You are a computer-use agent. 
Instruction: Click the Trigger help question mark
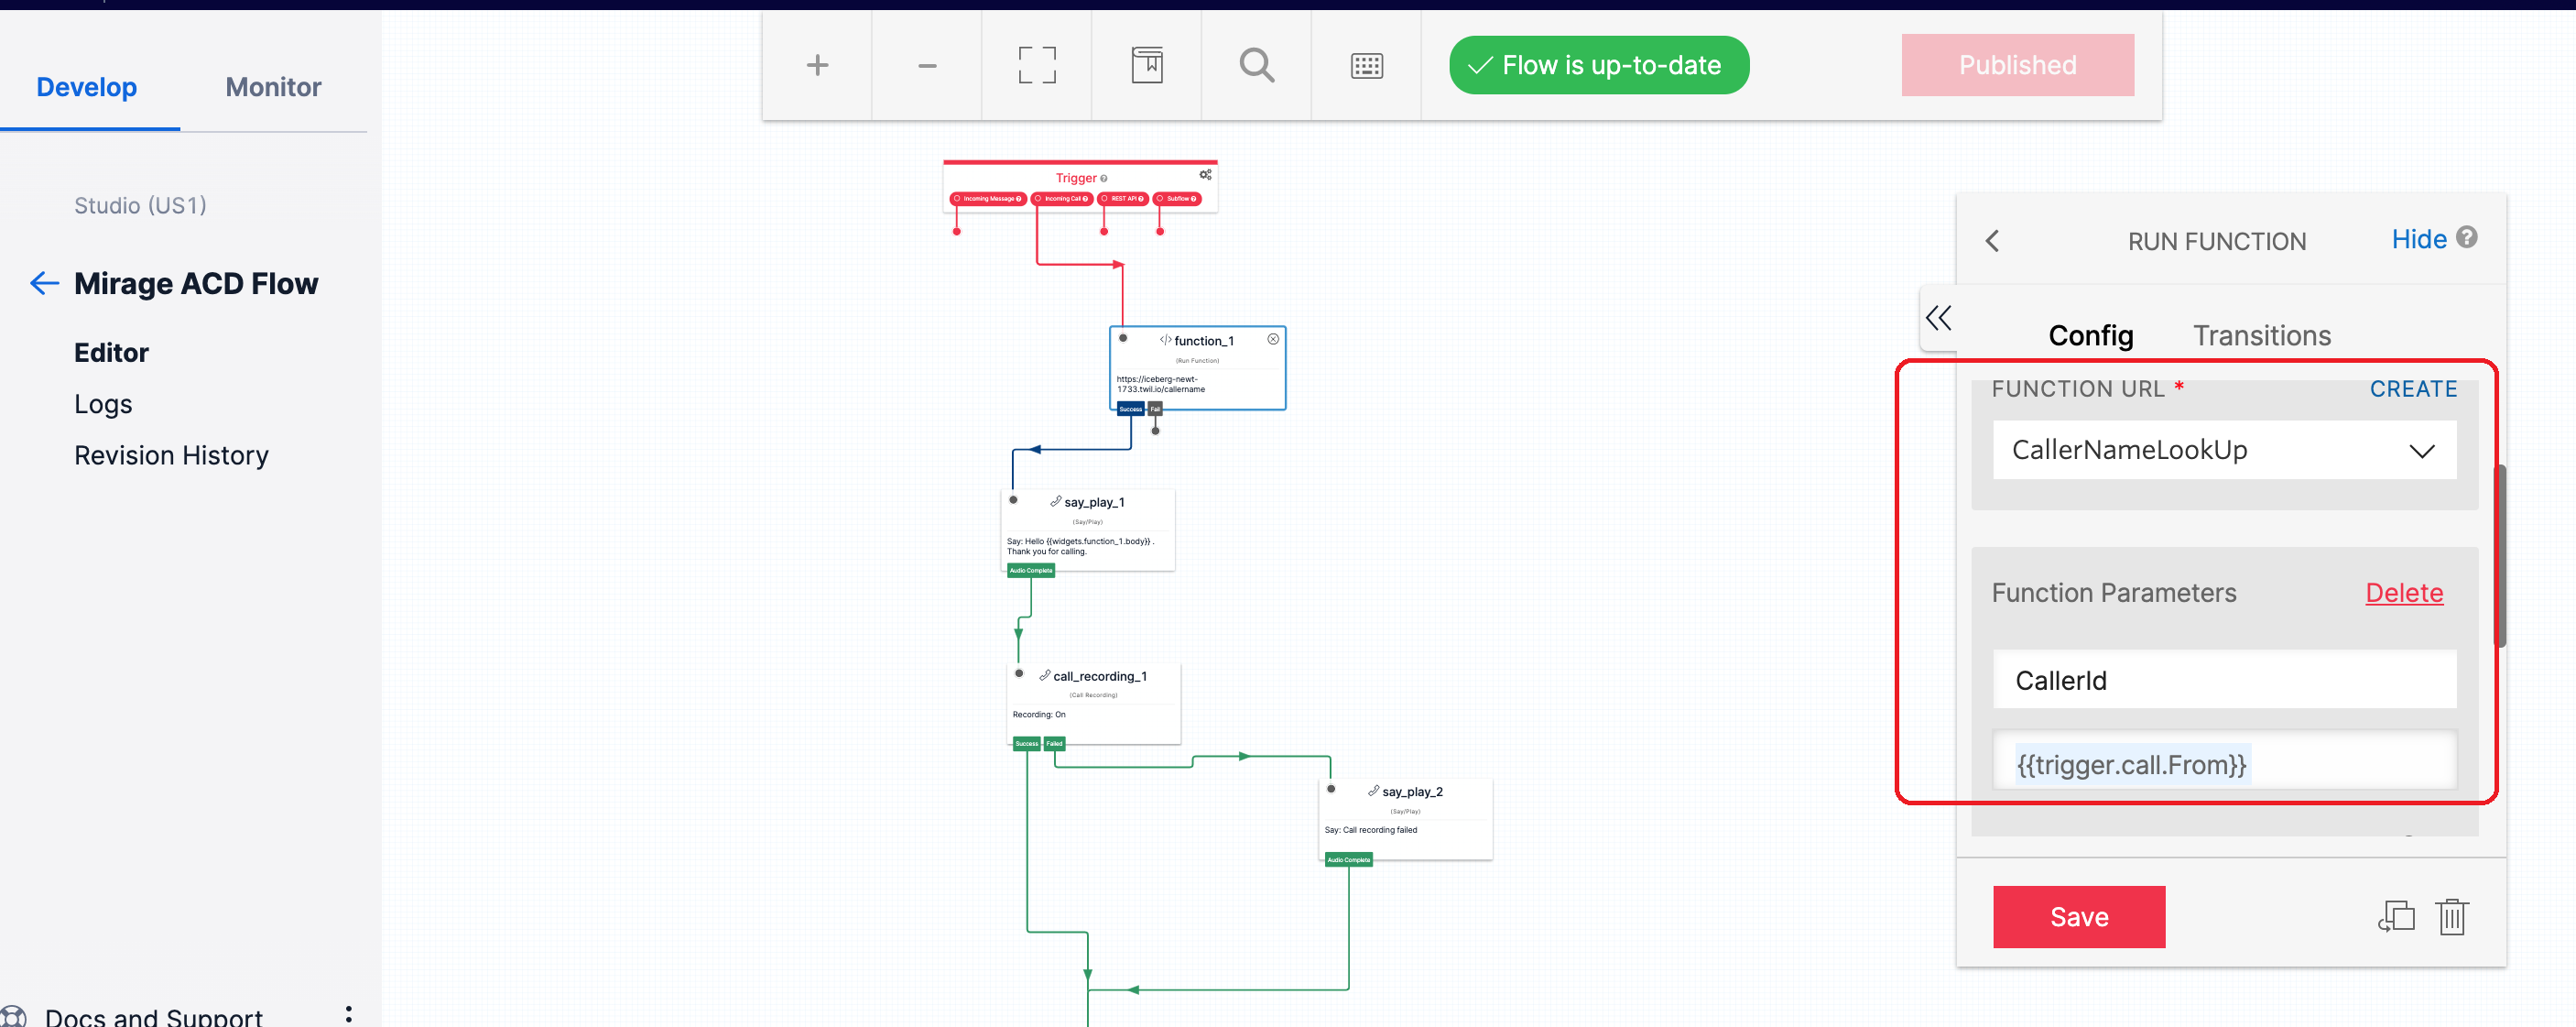(x=1104, y=179)
